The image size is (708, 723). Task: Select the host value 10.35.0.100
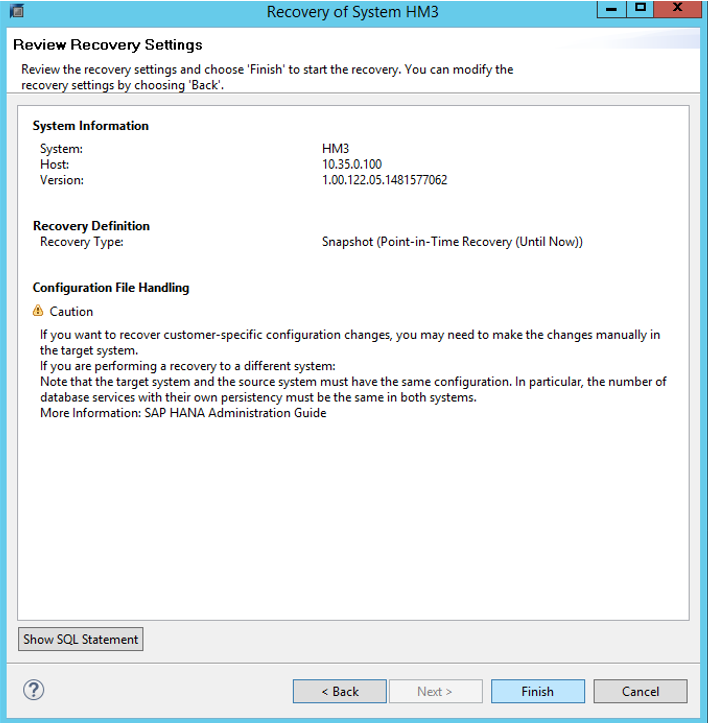pos(352,164)
